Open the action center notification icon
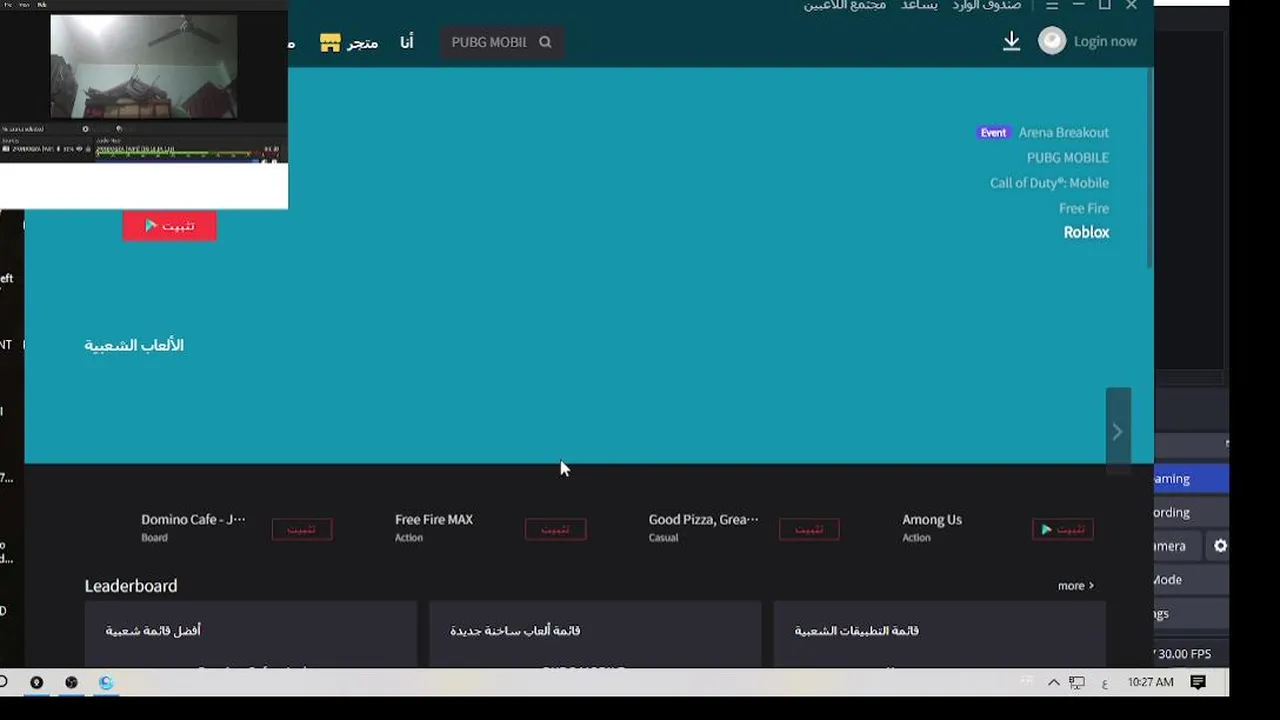The height and width of the screenshot is (720, 1280). [x=1198, y=682]
